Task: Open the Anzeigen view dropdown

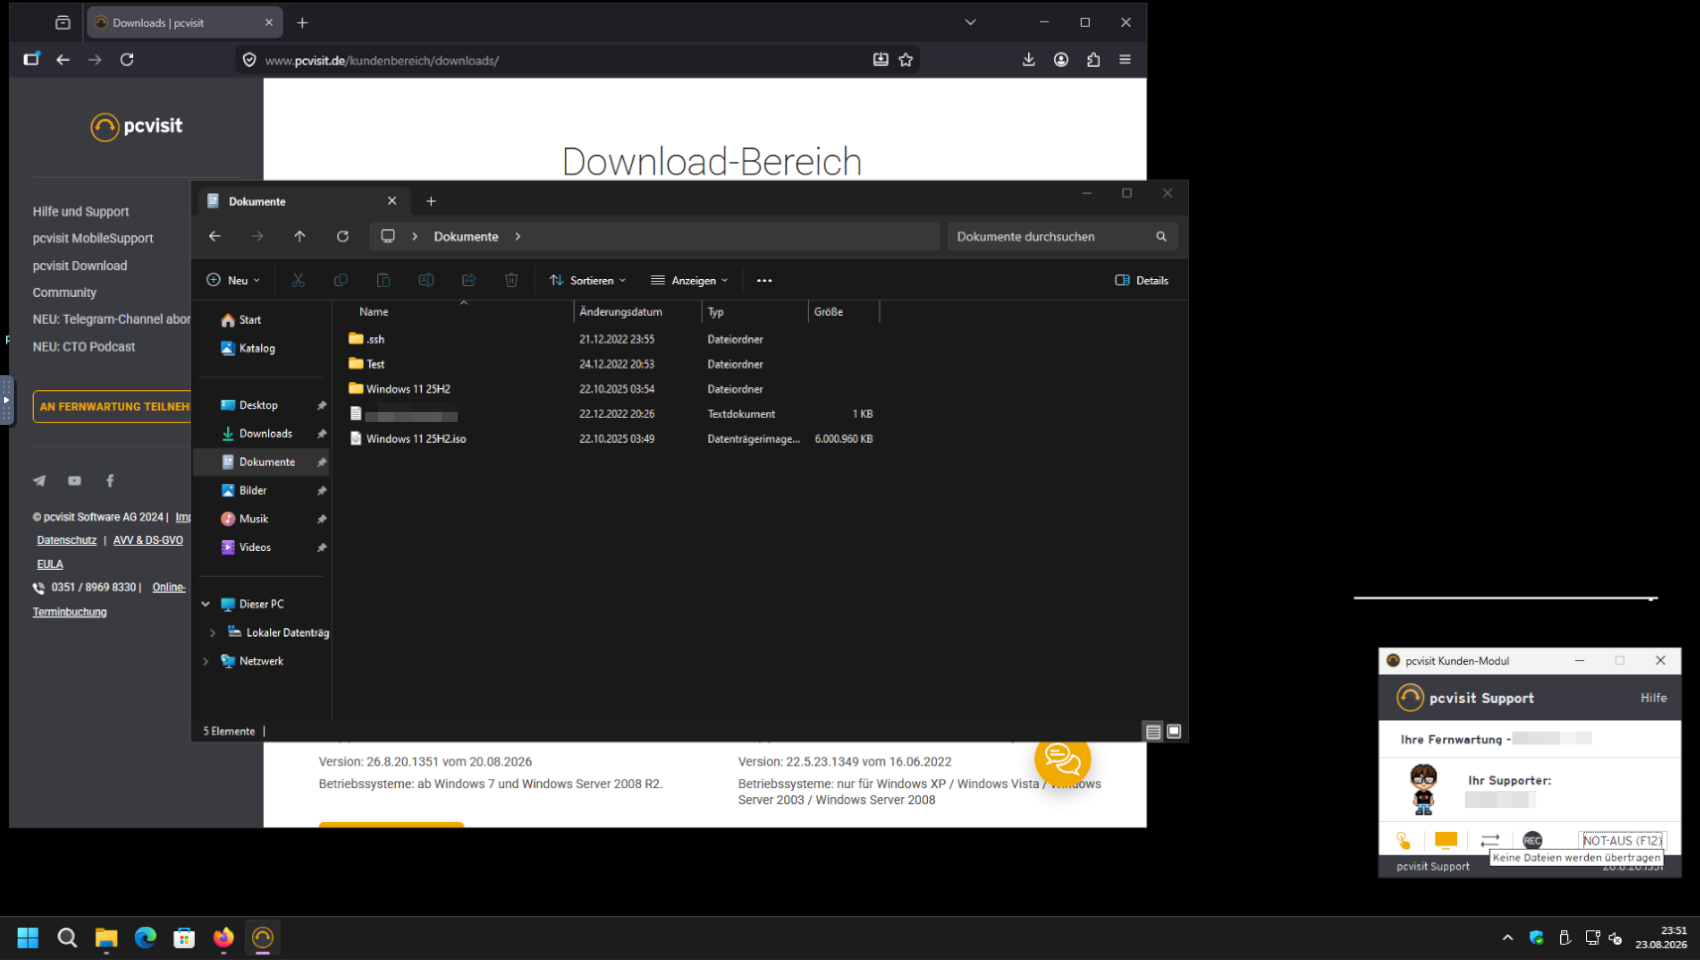Action: pos(690,280)
